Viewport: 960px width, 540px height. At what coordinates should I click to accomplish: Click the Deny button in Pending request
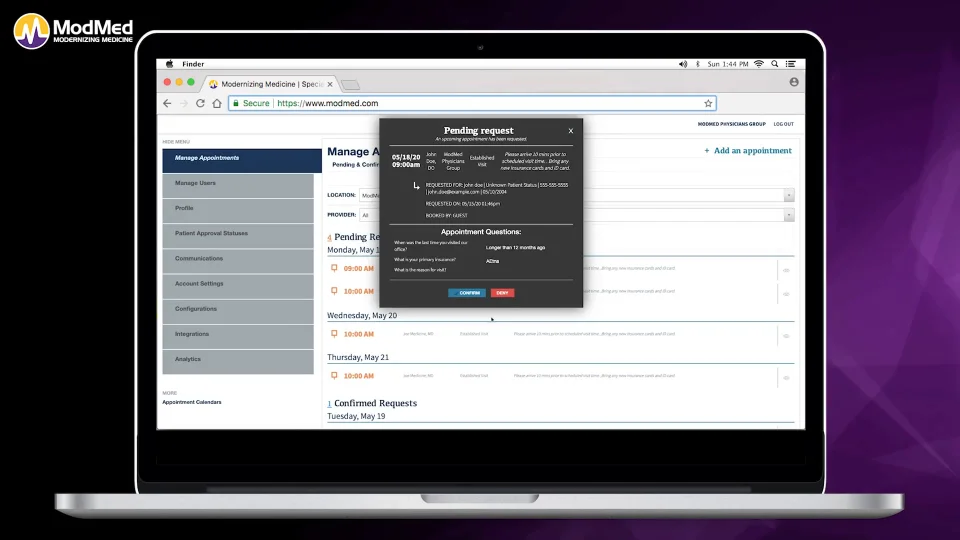(x=502, y=293)
